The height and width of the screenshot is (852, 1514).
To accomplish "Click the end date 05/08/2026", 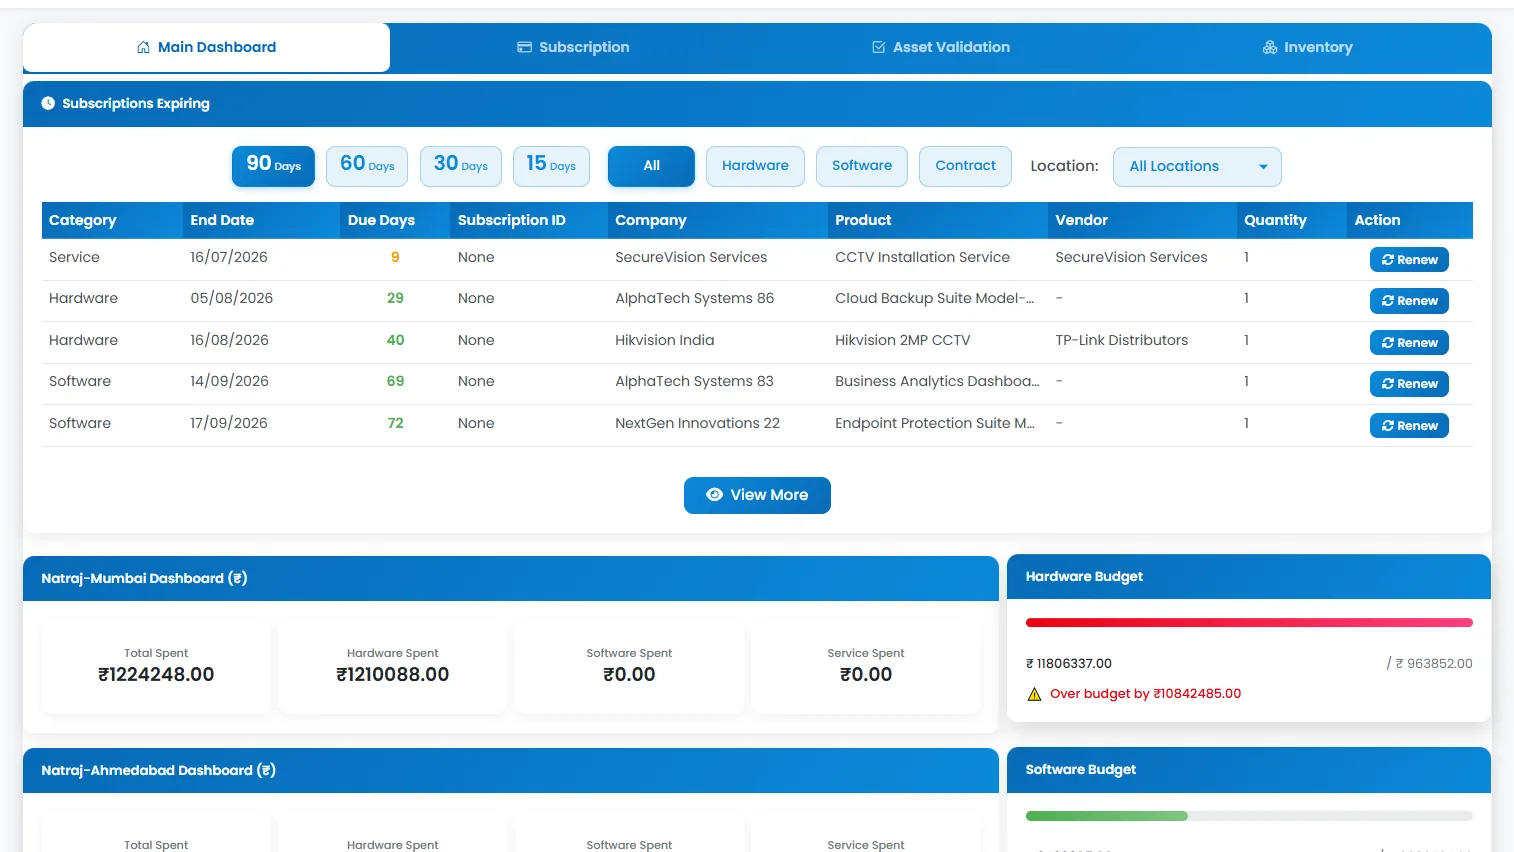I will [231, 298].
